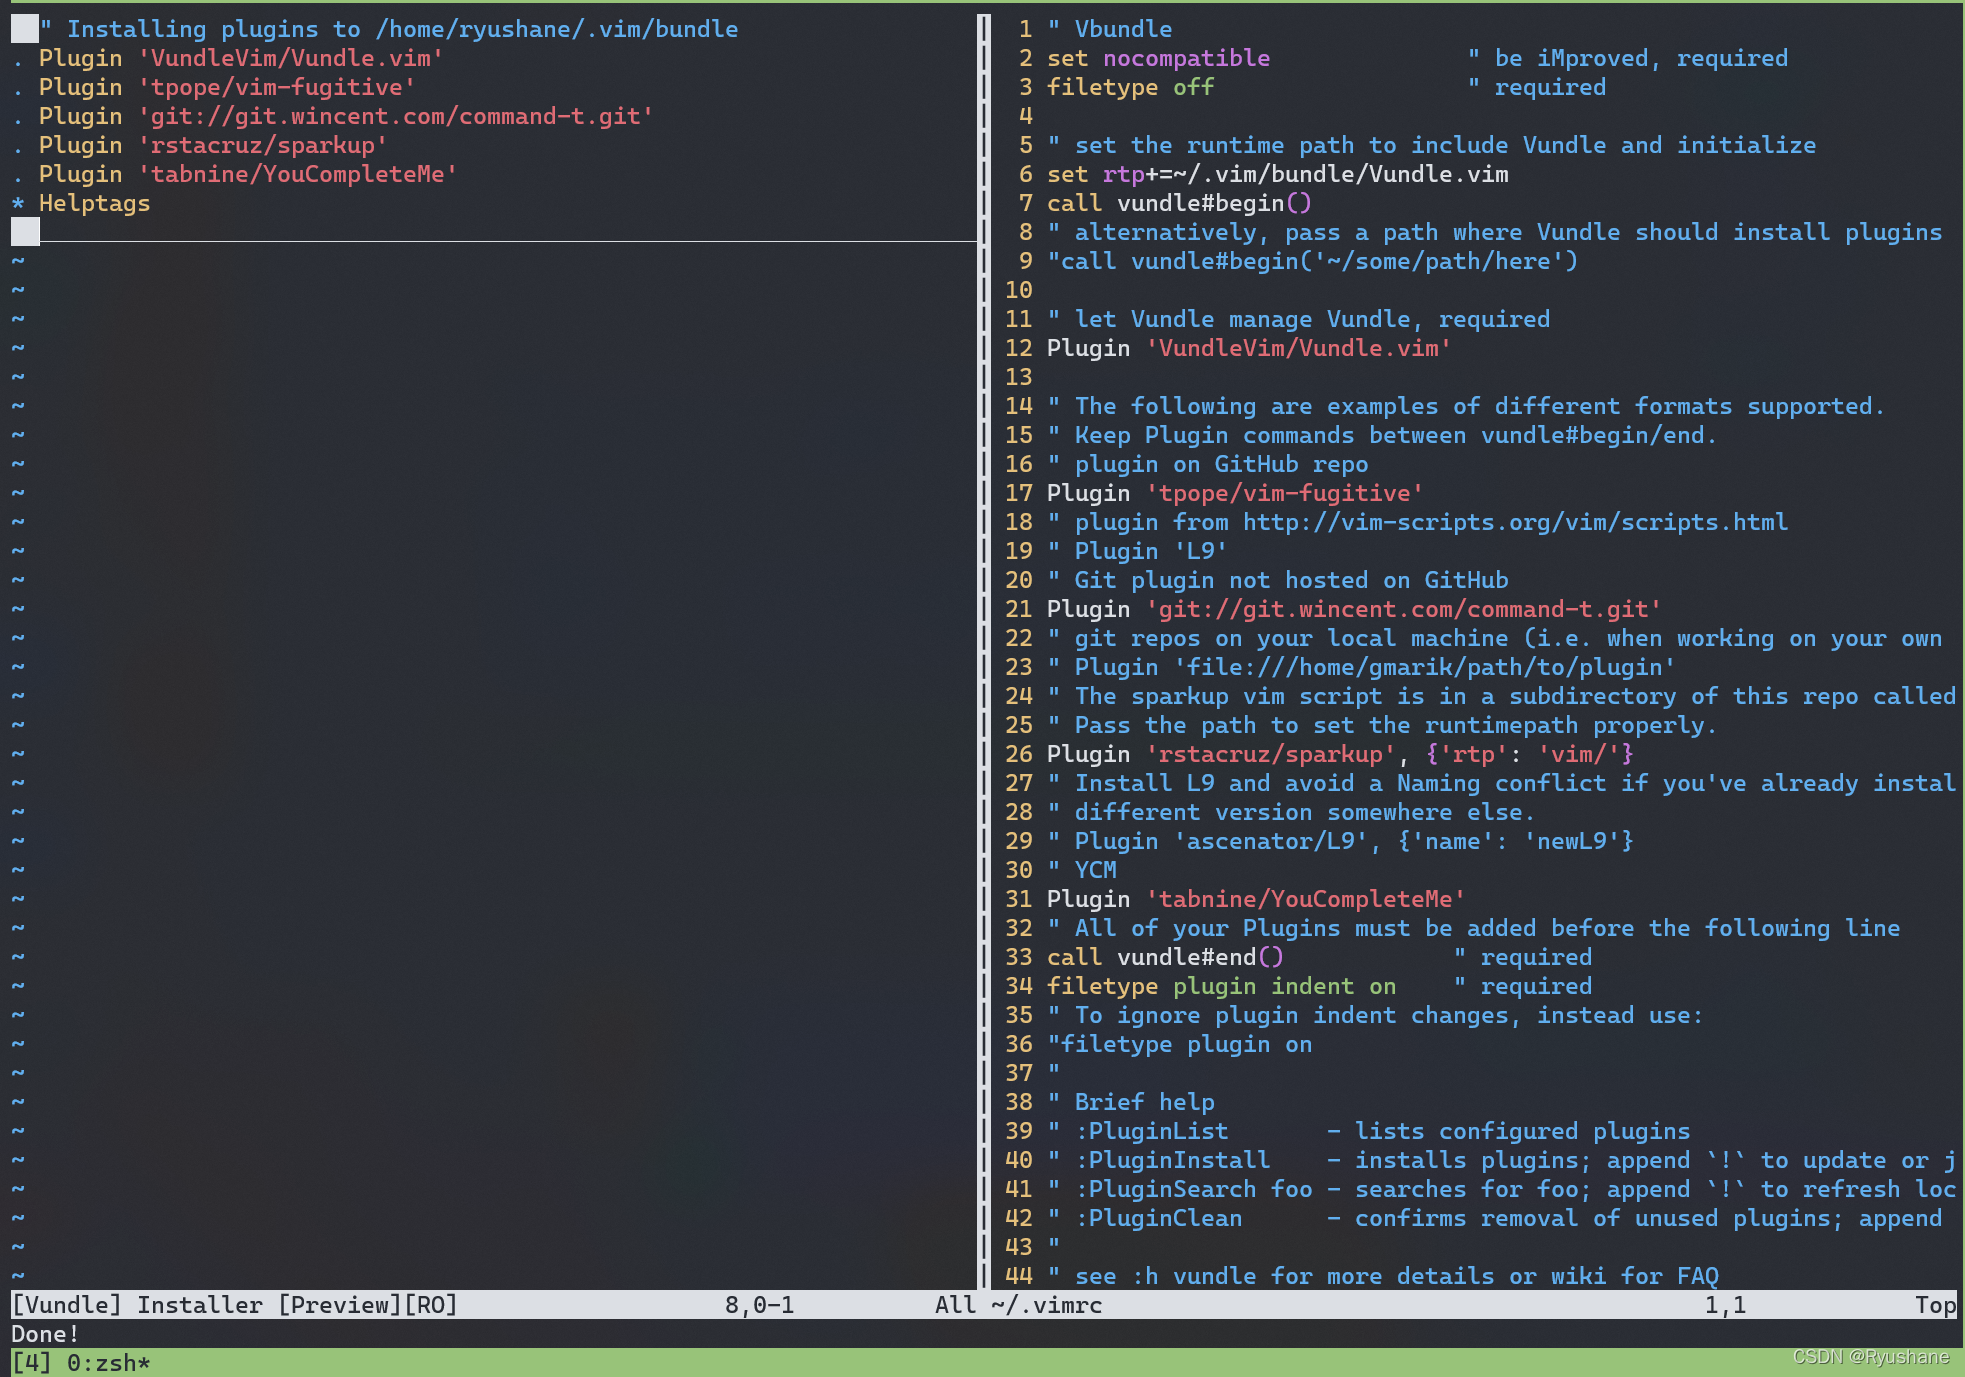Screen dimensions: 1965x1377
Task: Click line 17 Plugin 'tpope/vim-fugitive' in .vimrc
Action: point(1235,493)
